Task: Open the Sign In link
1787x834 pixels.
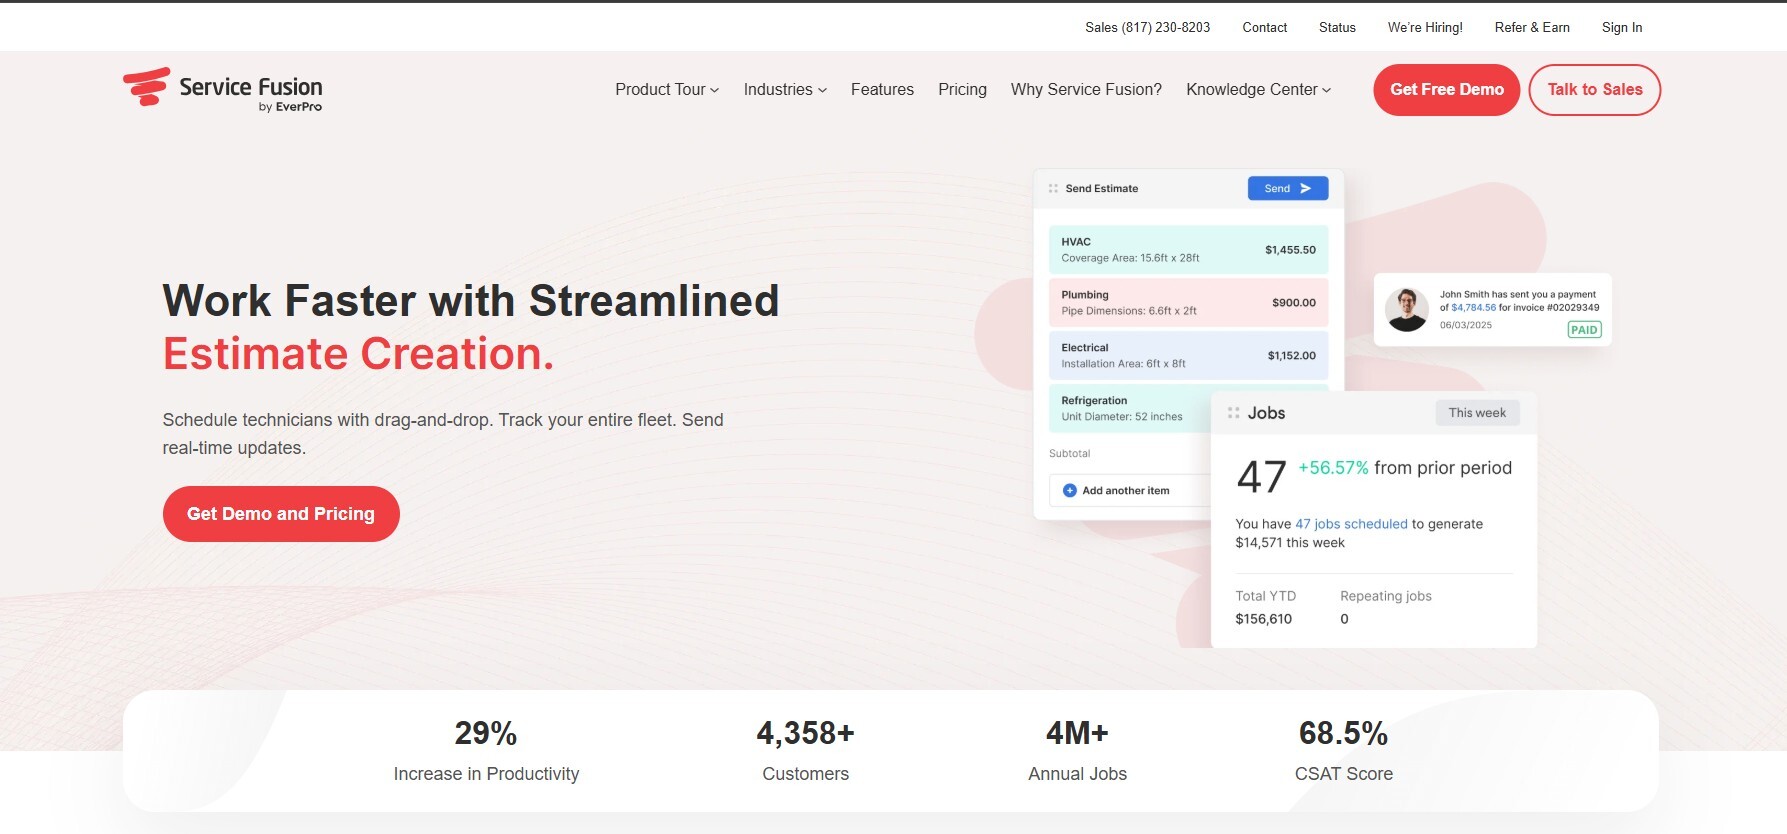Action: (1621, 27)
